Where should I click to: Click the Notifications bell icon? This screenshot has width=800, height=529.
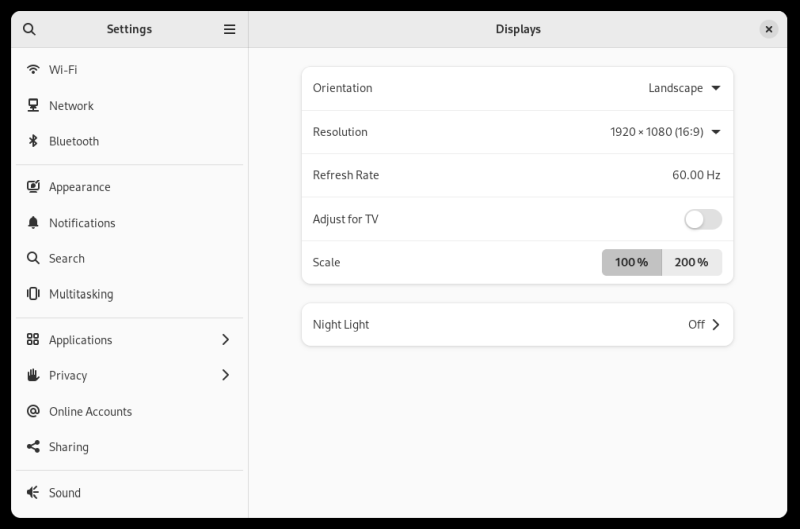point(33,223)
